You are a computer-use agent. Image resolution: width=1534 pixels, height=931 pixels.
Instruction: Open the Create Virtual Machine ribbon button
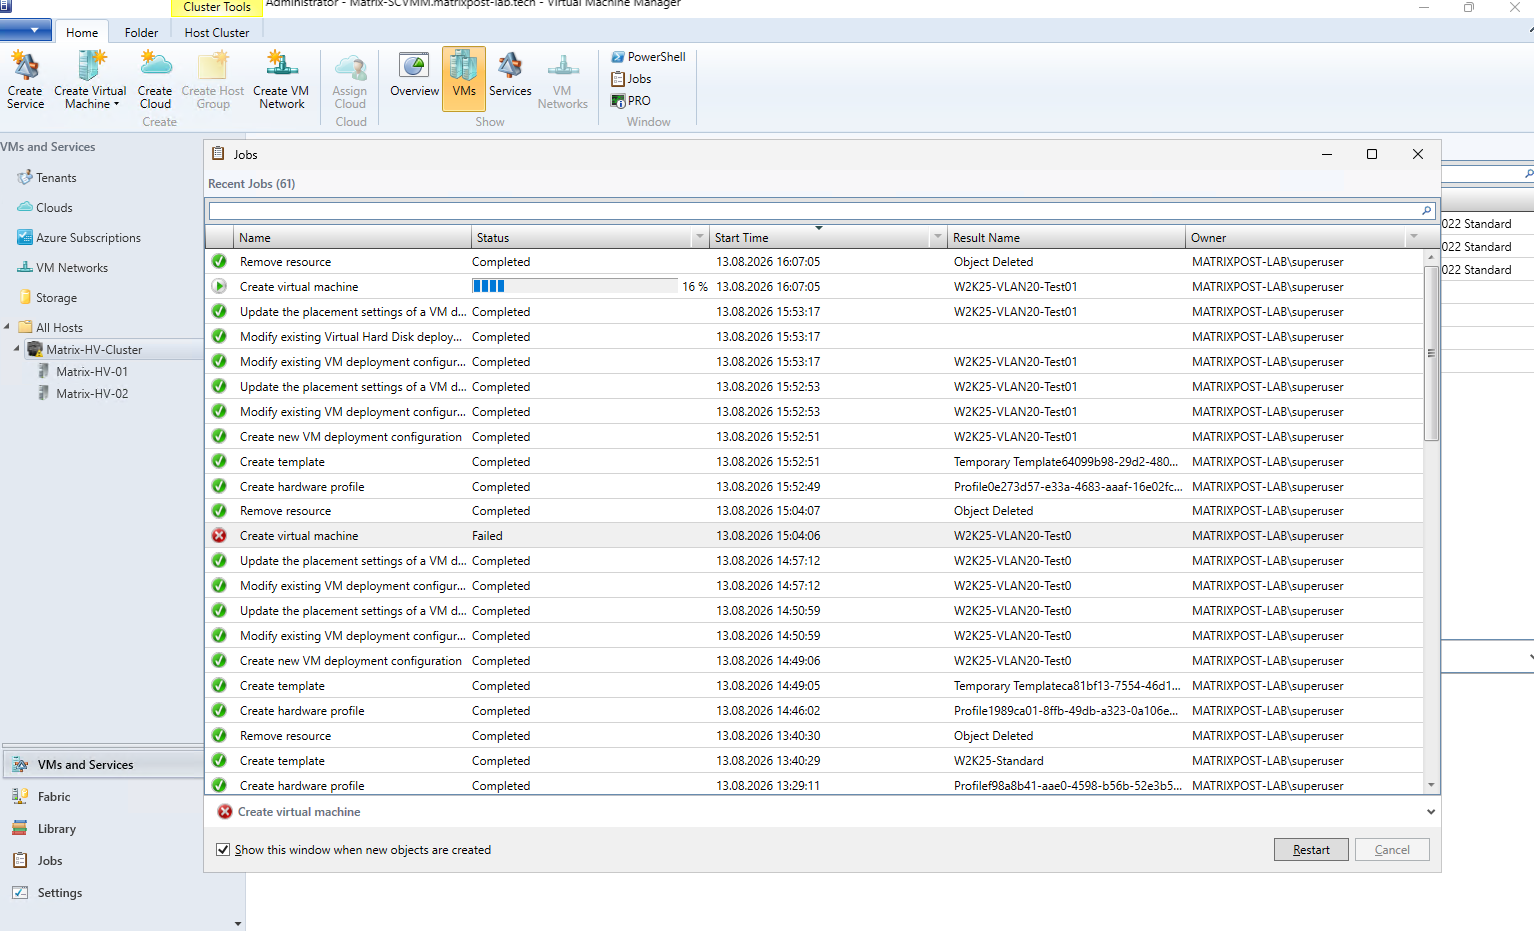tap(90, 80)
